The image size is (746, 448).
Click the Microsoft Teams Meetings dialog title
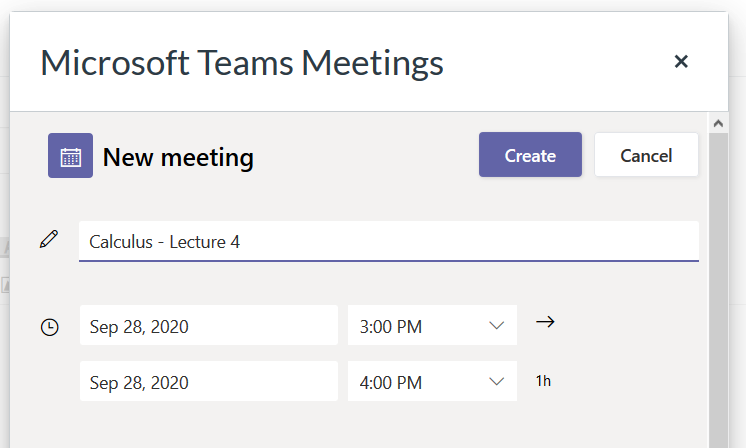pyautogui.click(x=242, y=63)
